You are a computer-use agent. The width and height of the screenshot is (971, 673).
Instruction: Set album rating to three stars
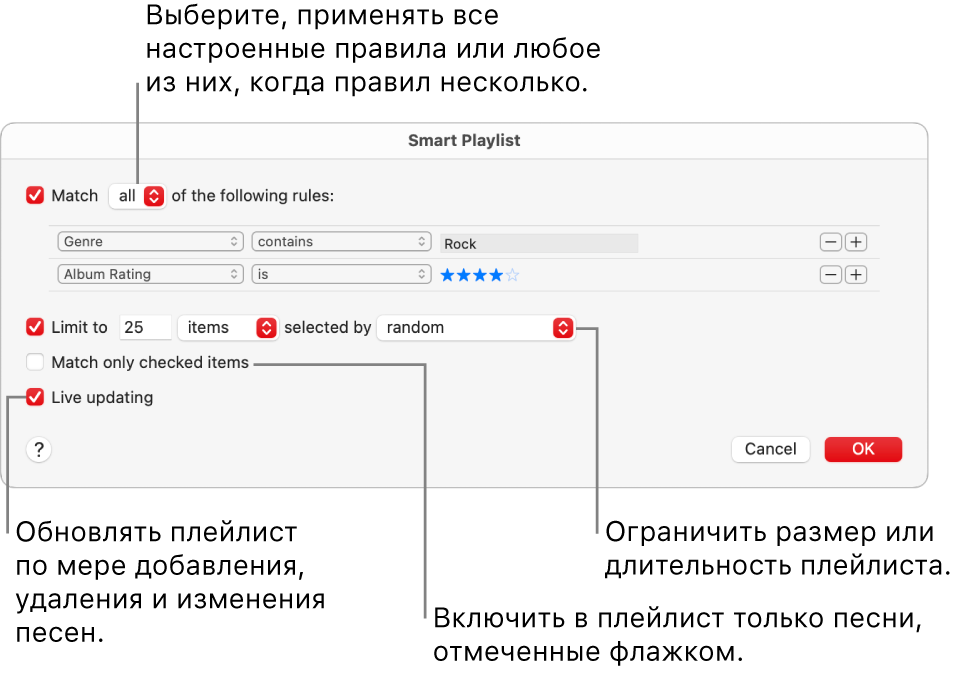480,275
